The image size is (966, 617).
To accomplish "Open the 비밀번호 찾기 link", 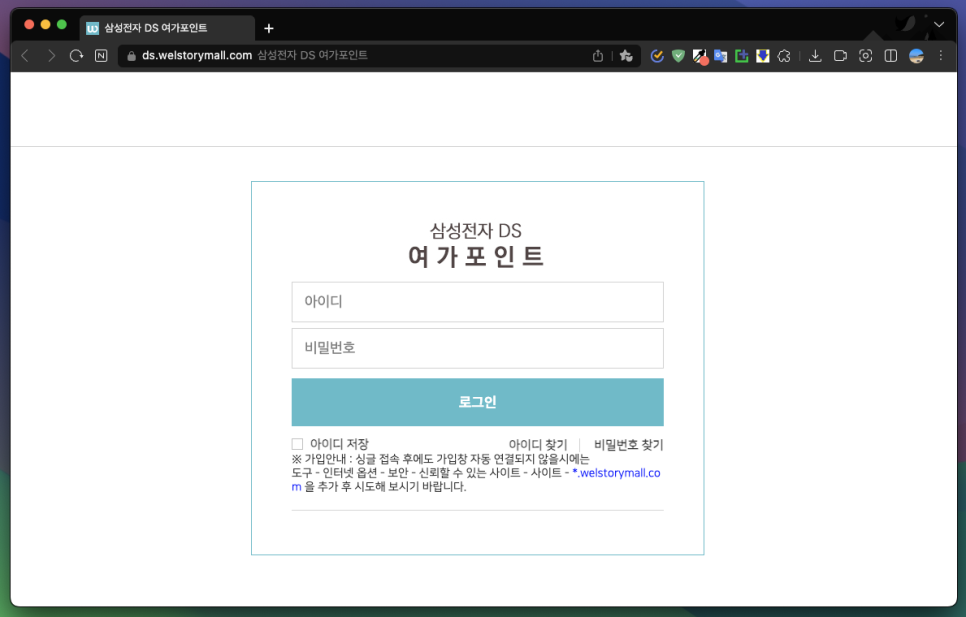I will (628, 445).
